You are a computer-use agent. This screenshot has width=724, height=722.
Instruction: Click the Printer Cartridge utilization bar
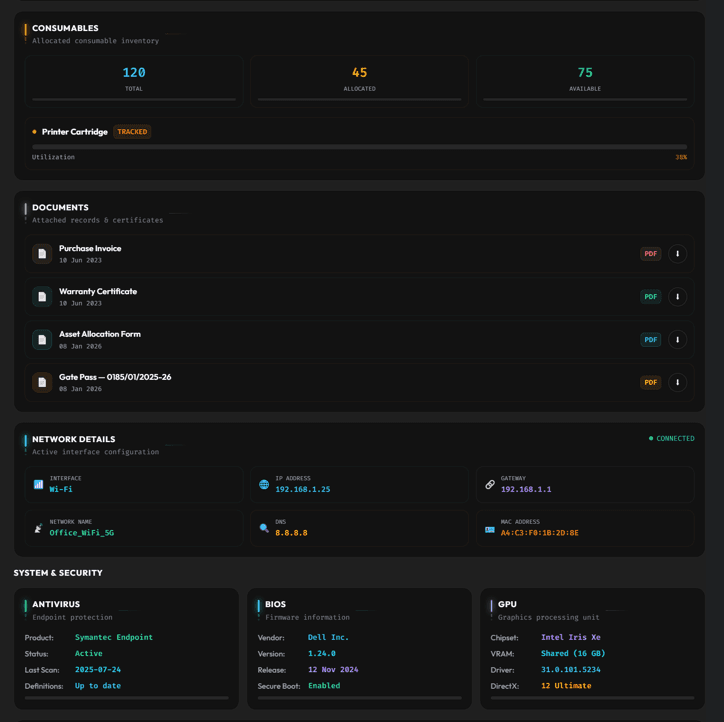point(359,147)
